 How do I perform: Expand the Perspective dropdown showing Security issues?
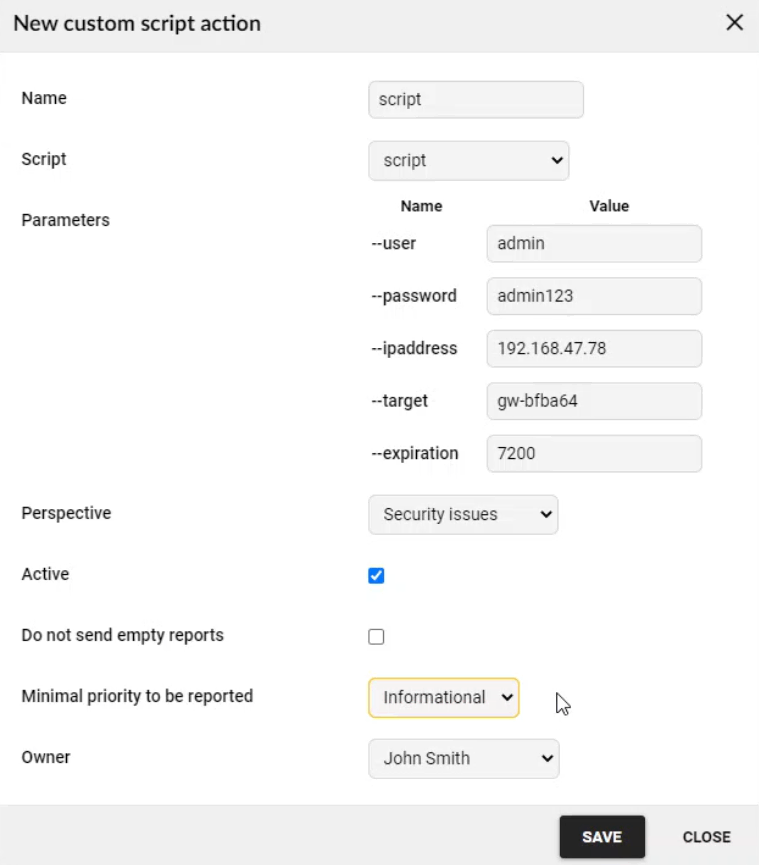tap(463, 514)
